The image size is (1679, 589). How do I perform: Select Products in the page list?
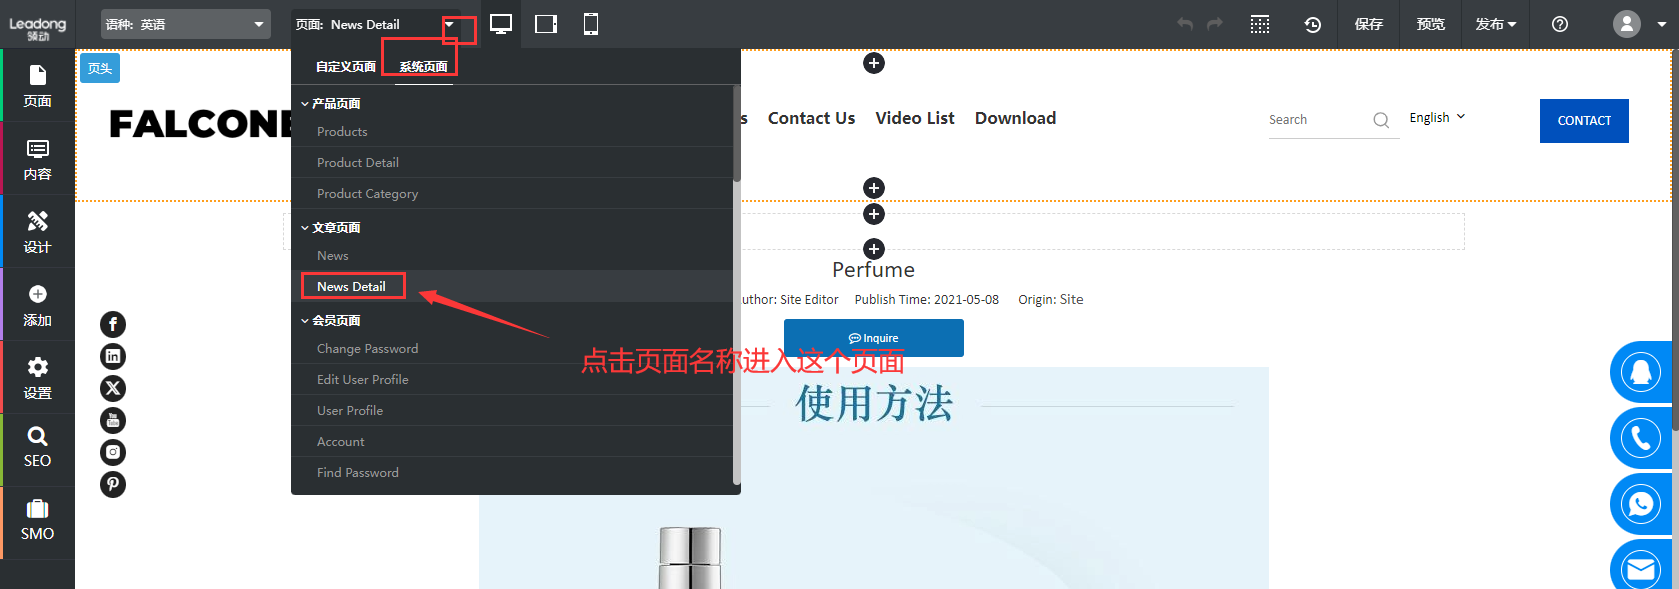512,131
